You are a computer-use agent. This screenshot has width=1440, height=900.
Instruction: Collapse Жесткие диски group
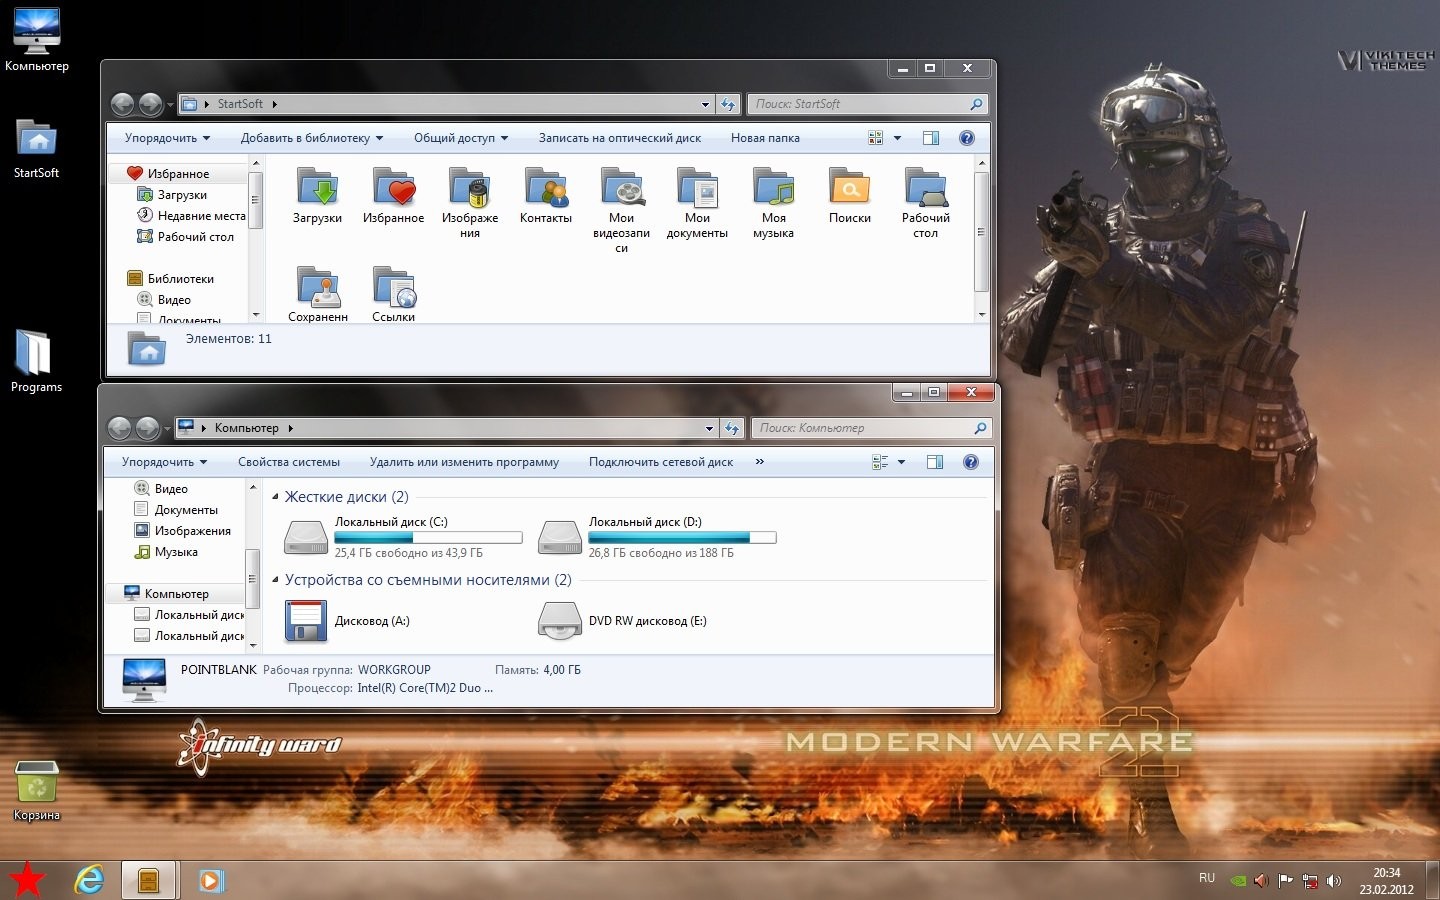click(x=276, y=497)
